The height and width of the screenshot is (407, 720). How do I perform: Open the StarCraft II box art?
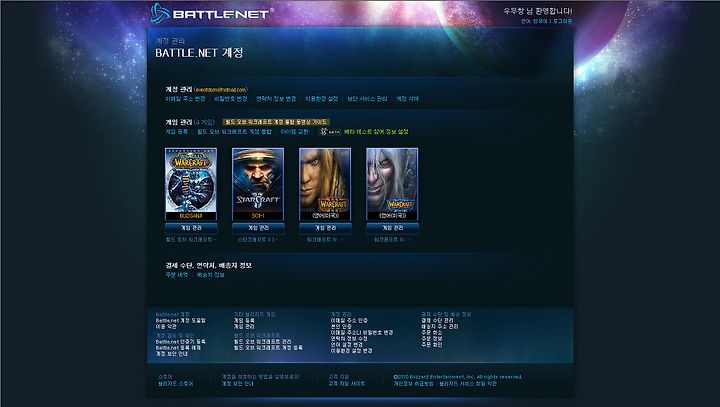click(x=258, y=184)
